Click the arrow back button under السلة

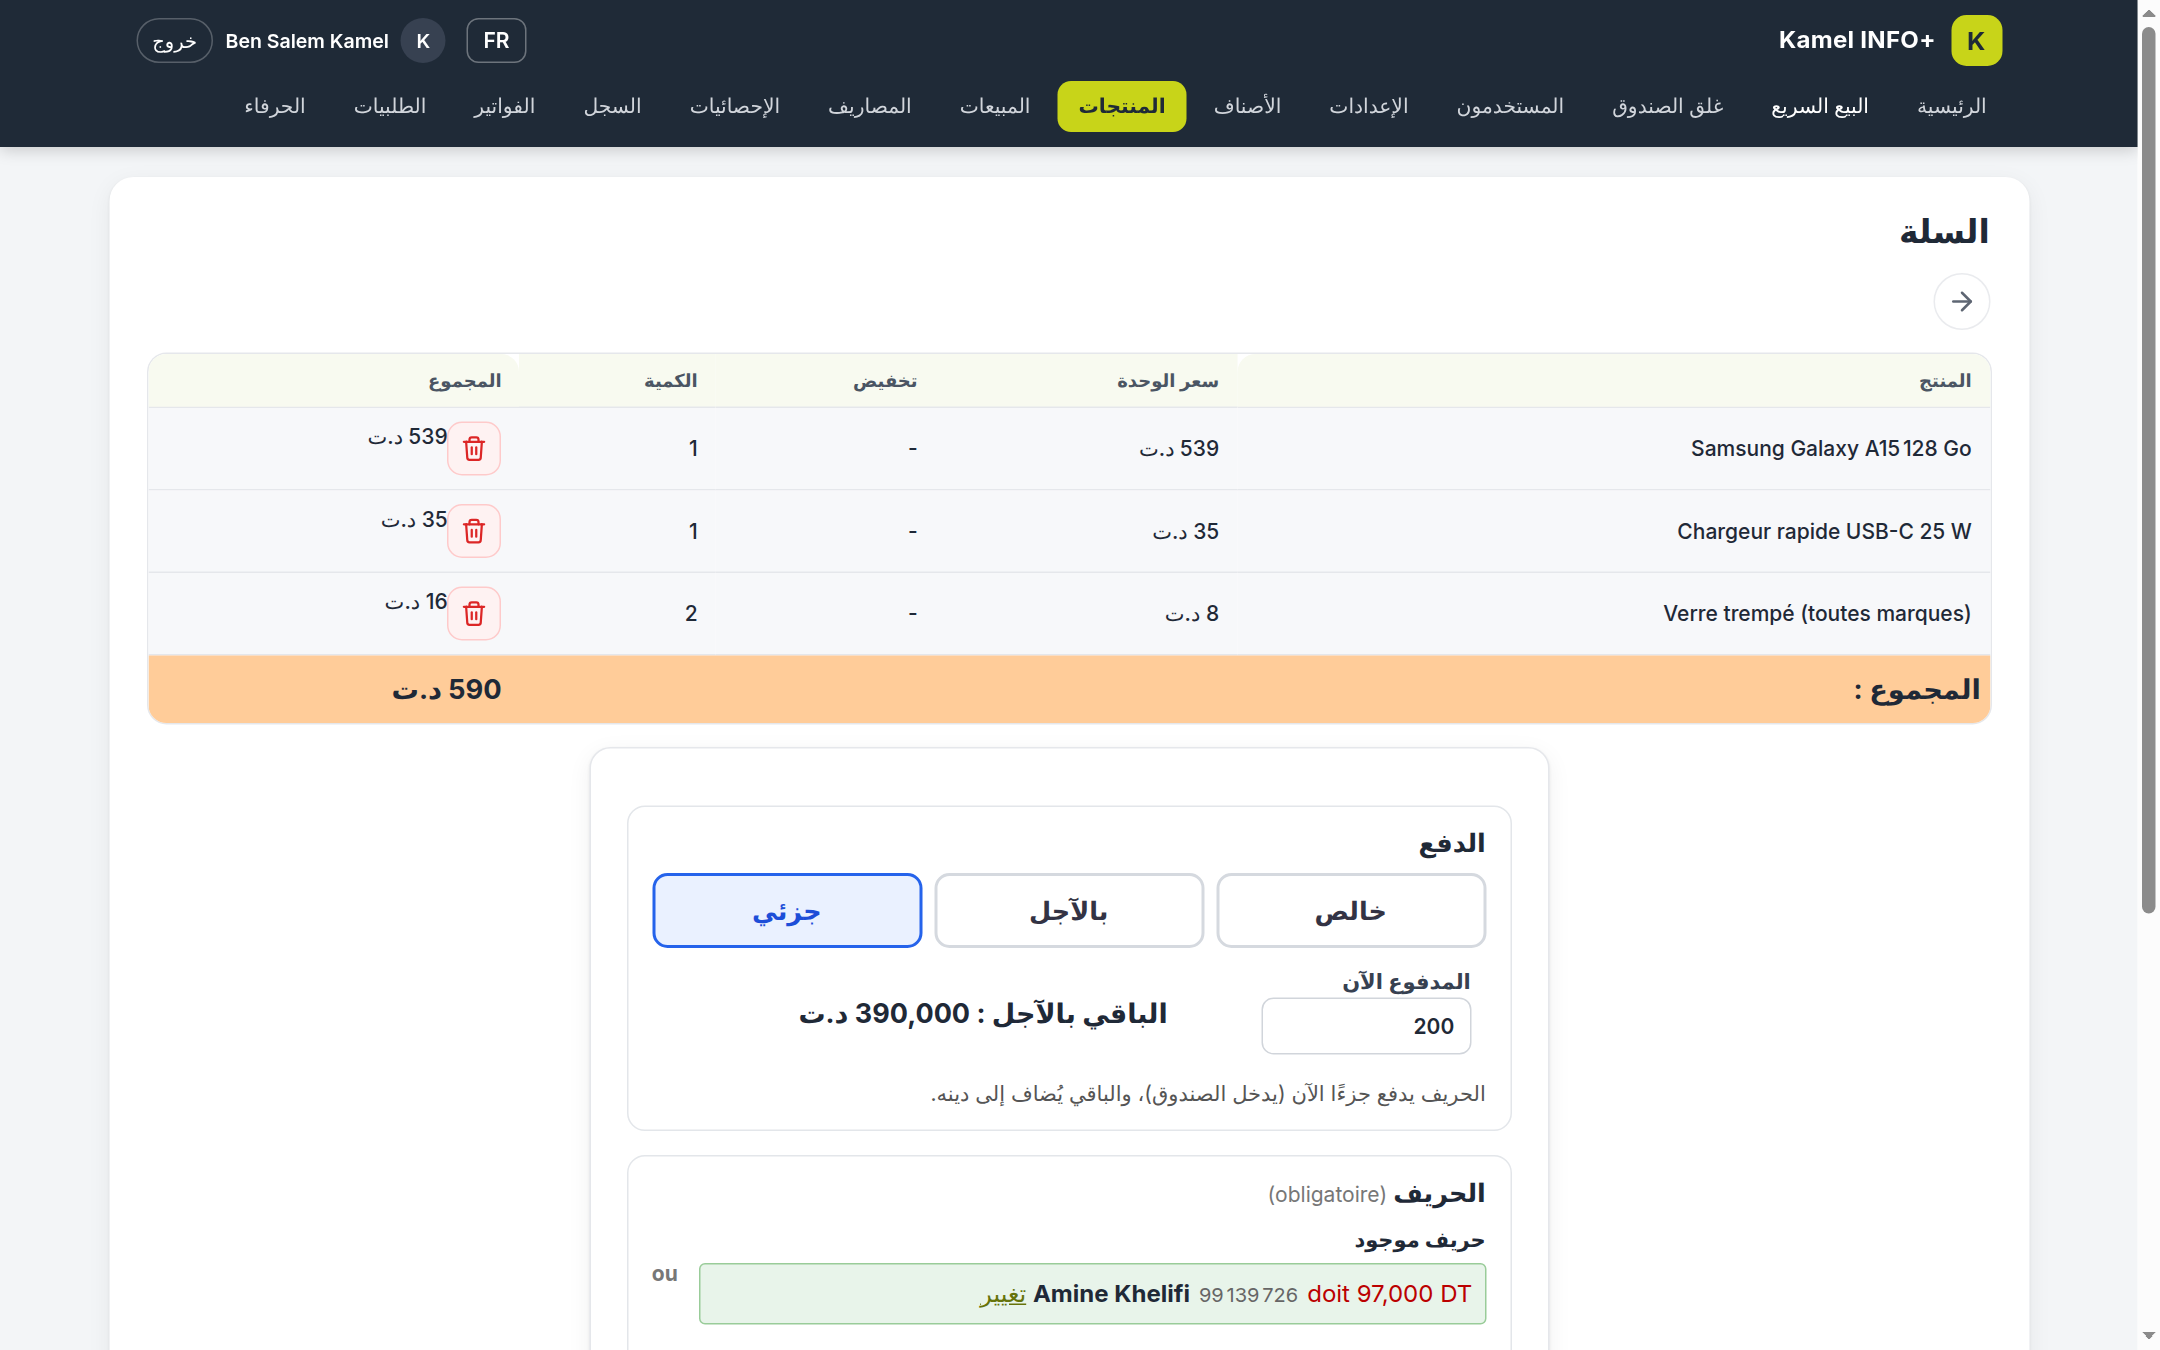[1961, 301]
